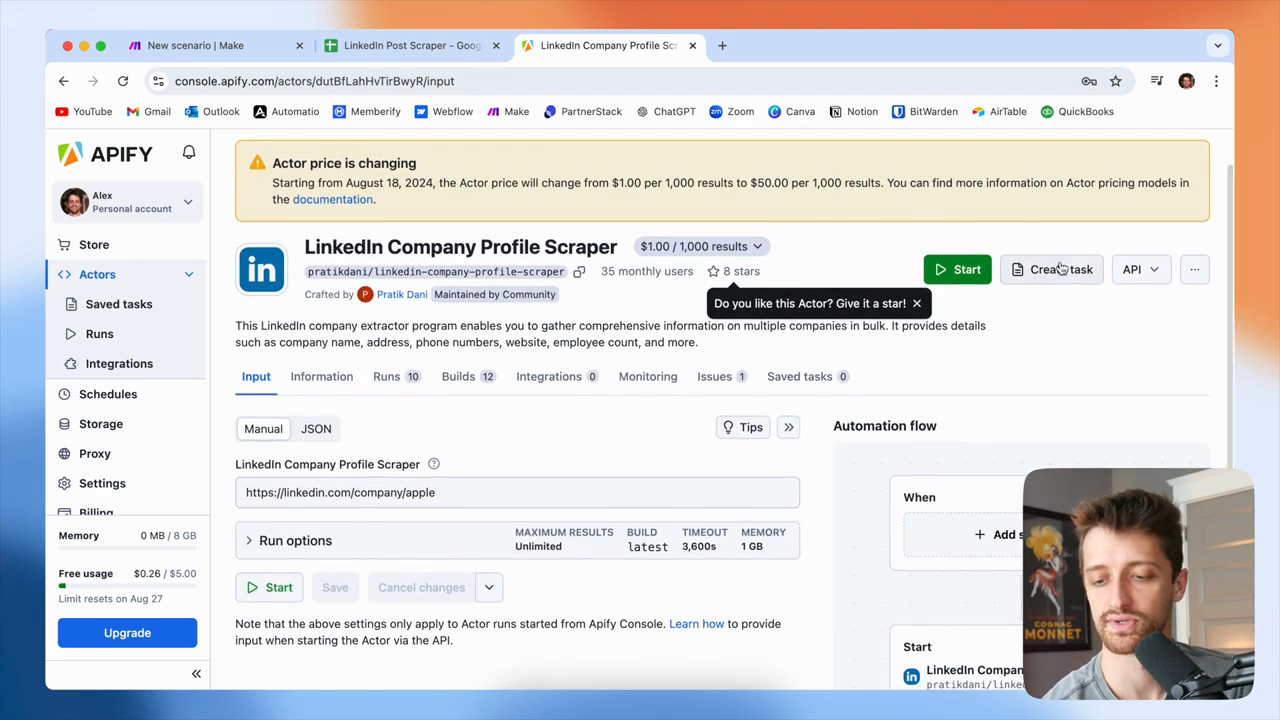Open the Monitoring tab
Image resolution: width=1280 pixels, height=720 pixels.
click(648, 376)
